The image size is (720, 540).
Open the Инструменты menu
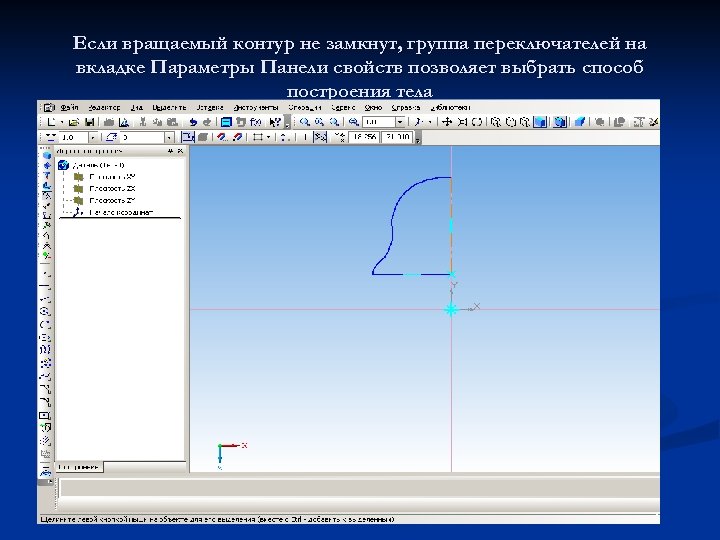[256, 107]
